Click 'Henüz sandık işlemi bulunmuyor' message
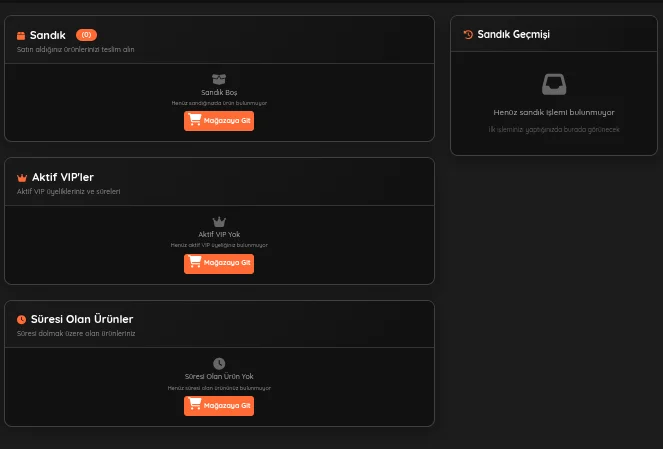The image size is (663, 449). click(x=554, y=112)
